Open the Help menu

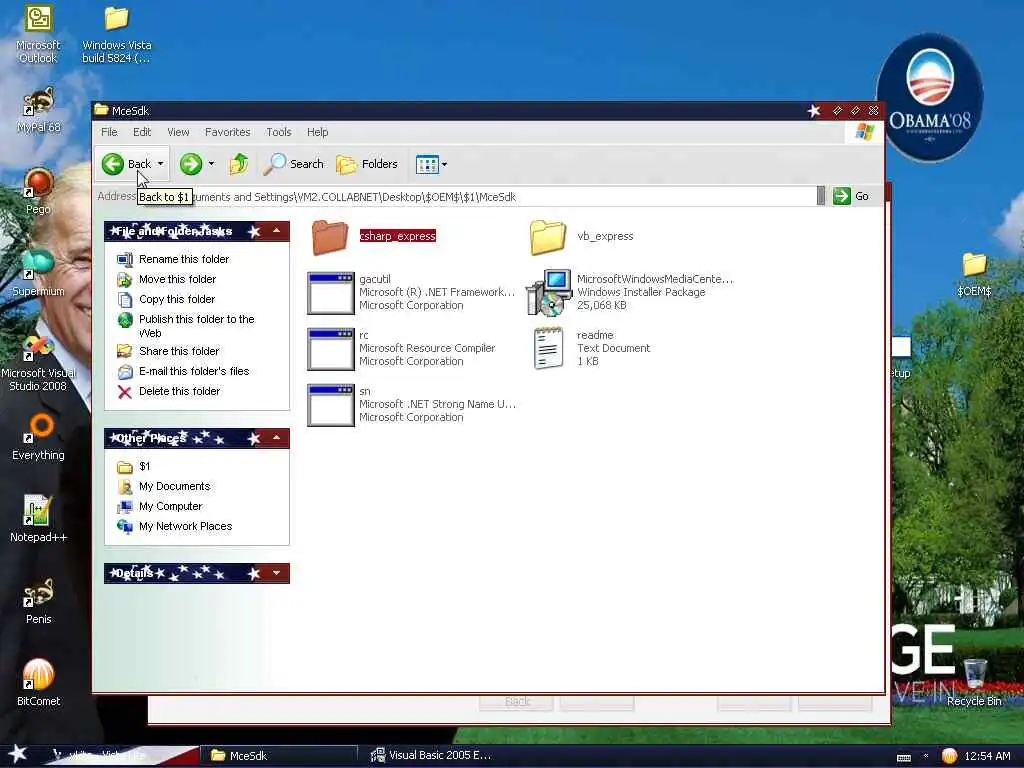317,132
